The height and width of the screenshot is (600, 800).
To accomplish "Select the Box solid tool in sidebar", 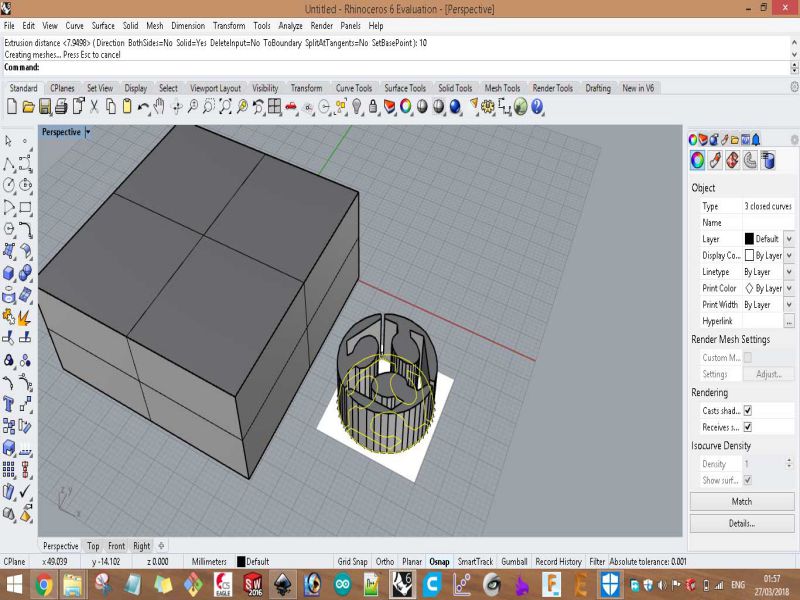I will [x=9, y=272].
